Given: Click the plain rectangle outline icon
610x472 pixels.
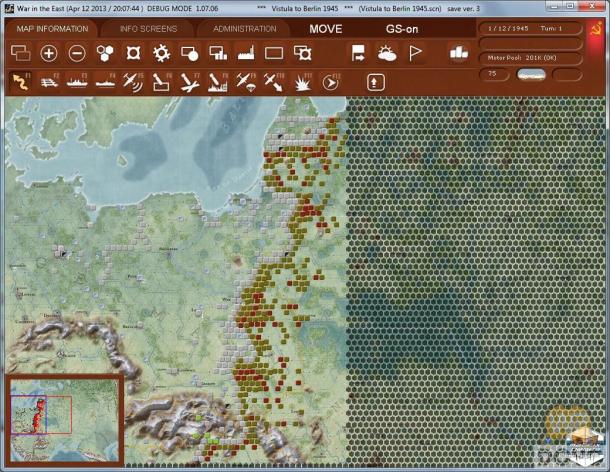Looking at the screenshot, I should tap(274, 53).
